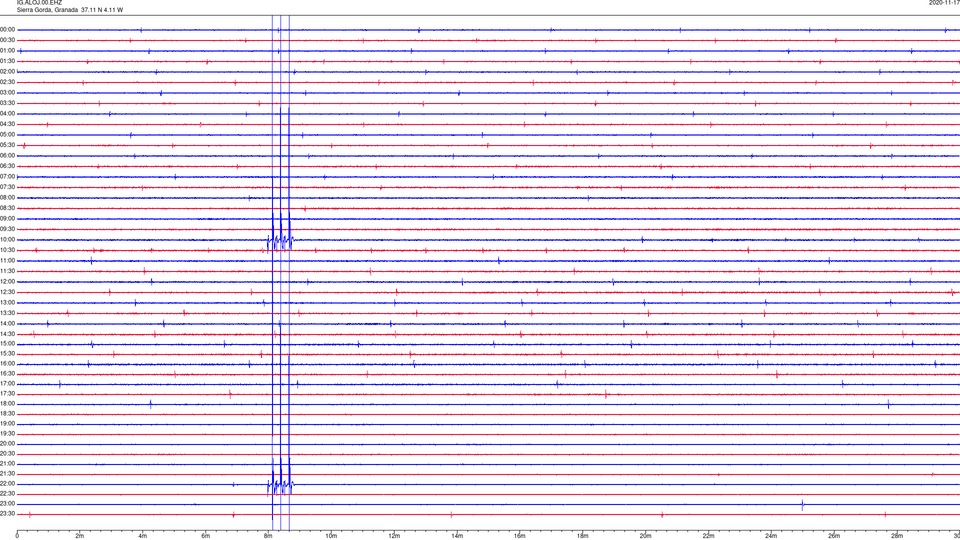Pick the 18m minute axis label
This screenshot has width=960, height=540.
(582, 536)
